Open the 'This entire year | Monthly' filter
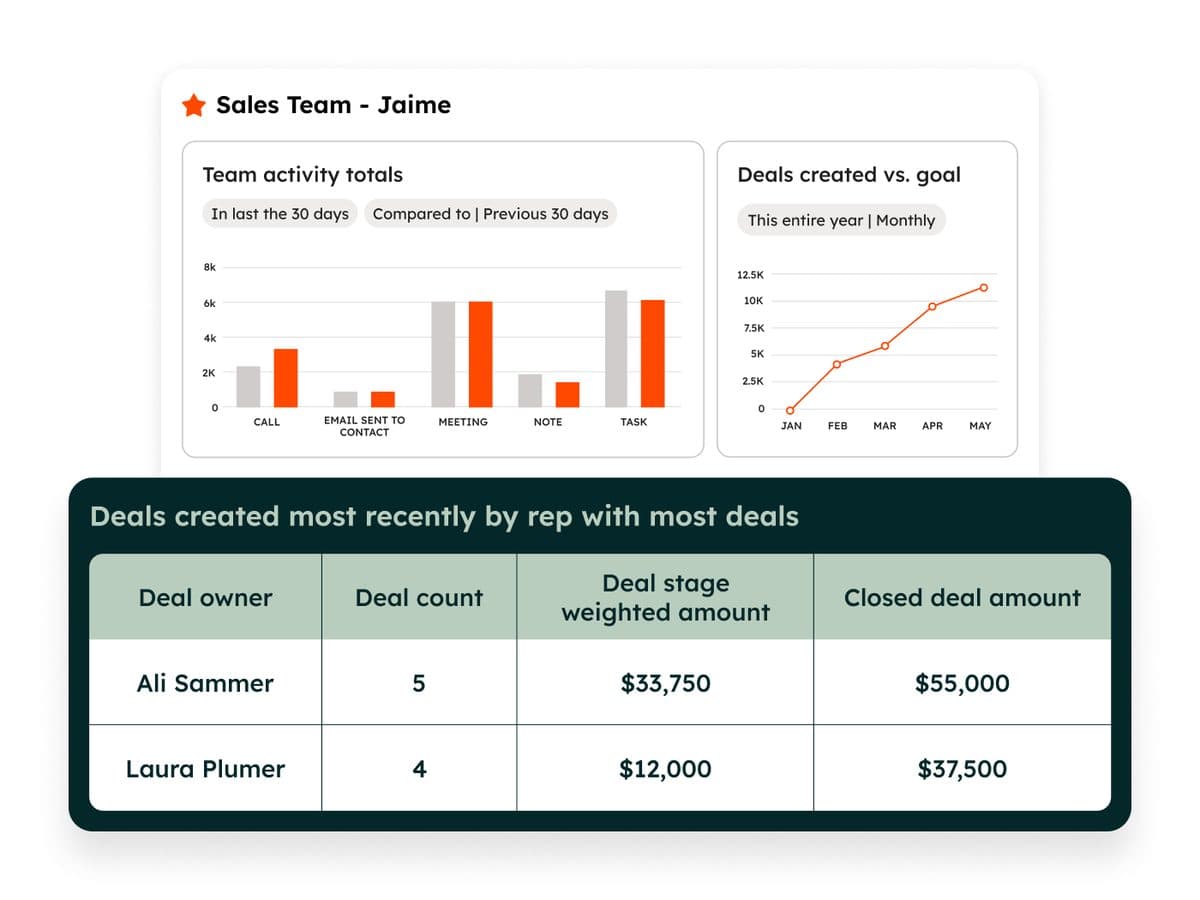This screenshot has height=900, width=1200. pos(841,220)
